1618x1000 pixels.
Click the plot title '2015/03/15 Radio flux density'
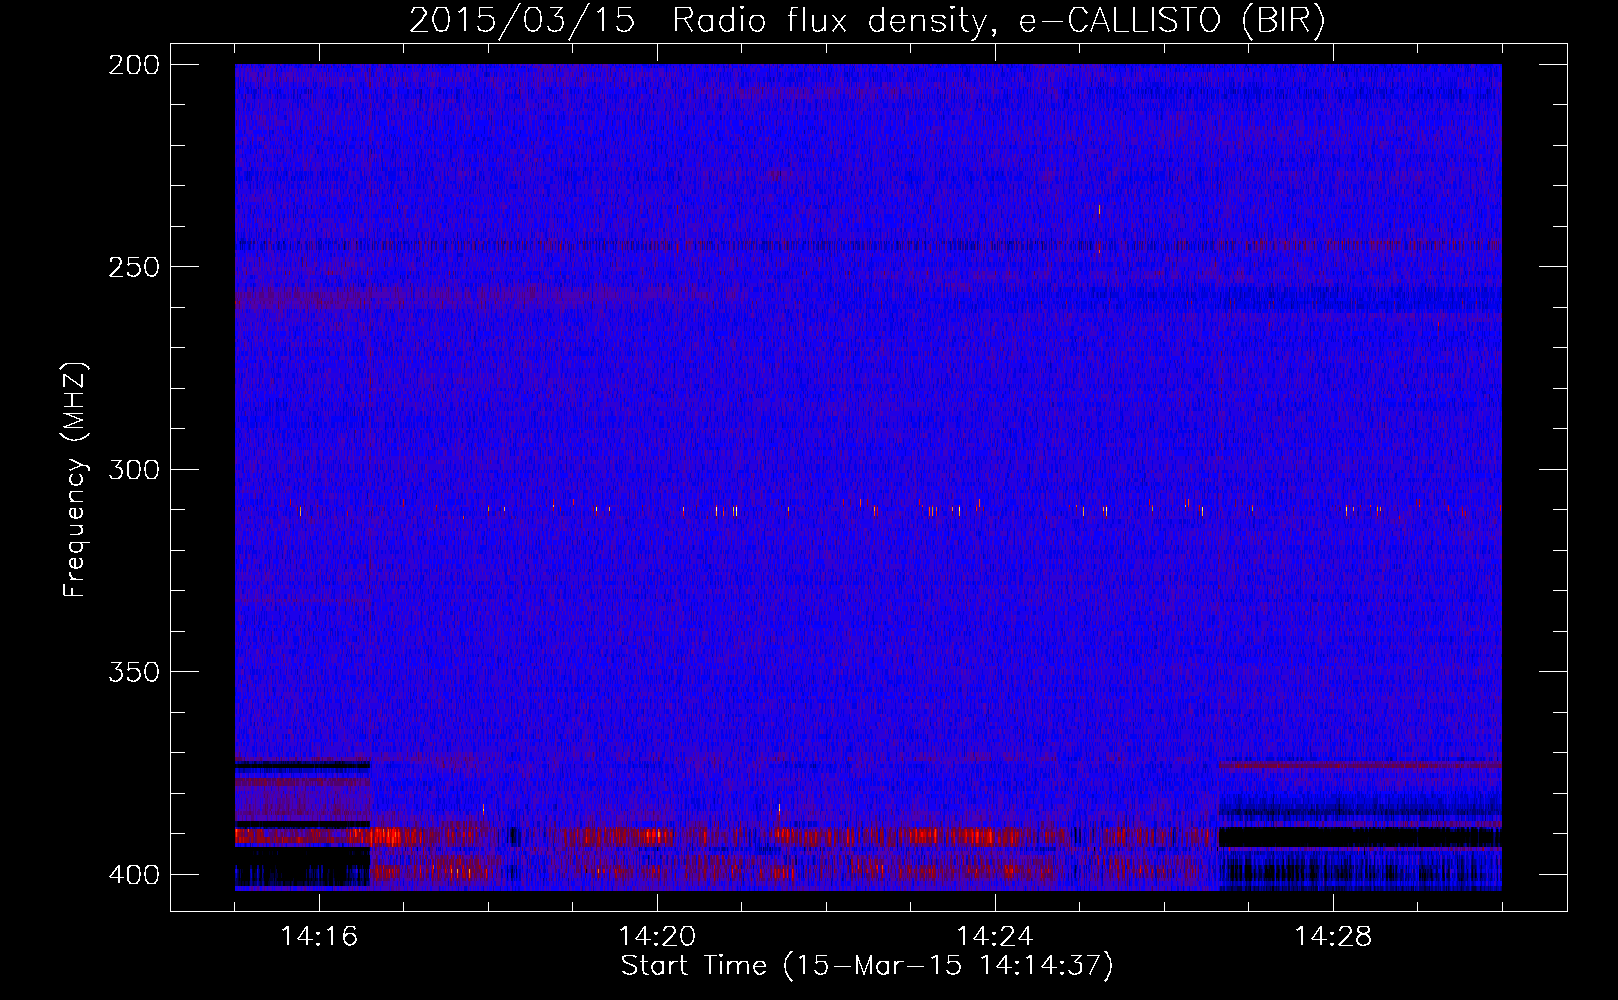coord(868,20)
